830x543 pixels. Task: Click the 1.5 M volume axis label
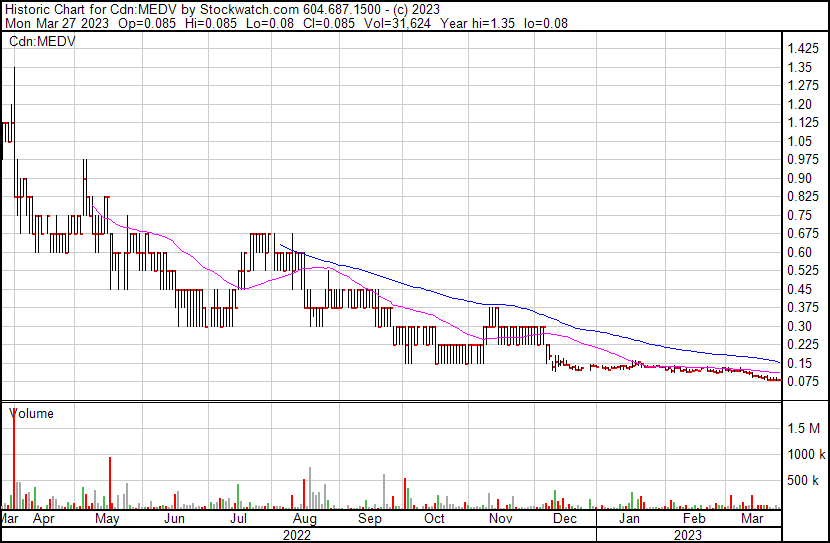pyautogui.click(x=803, y=428)
